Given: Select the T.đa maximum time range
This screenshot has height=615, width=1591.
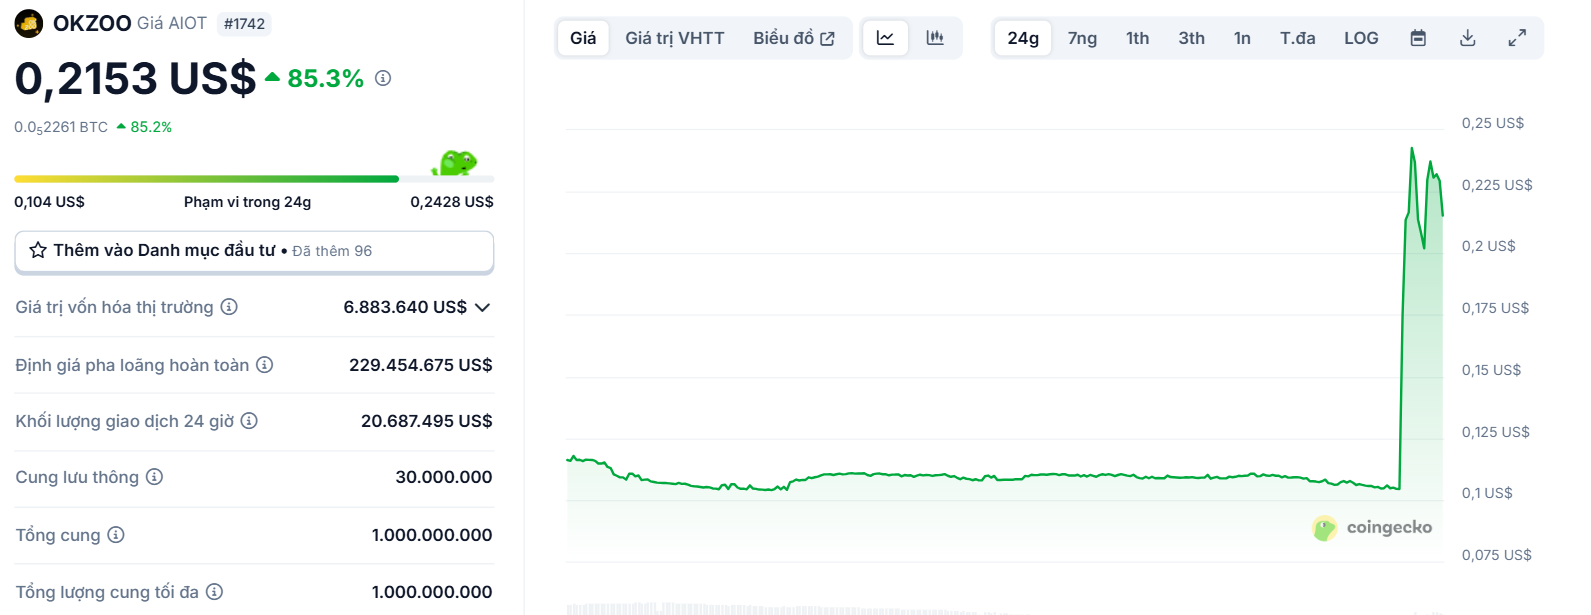Looking at the screenshot, I should click(1297, 38).
